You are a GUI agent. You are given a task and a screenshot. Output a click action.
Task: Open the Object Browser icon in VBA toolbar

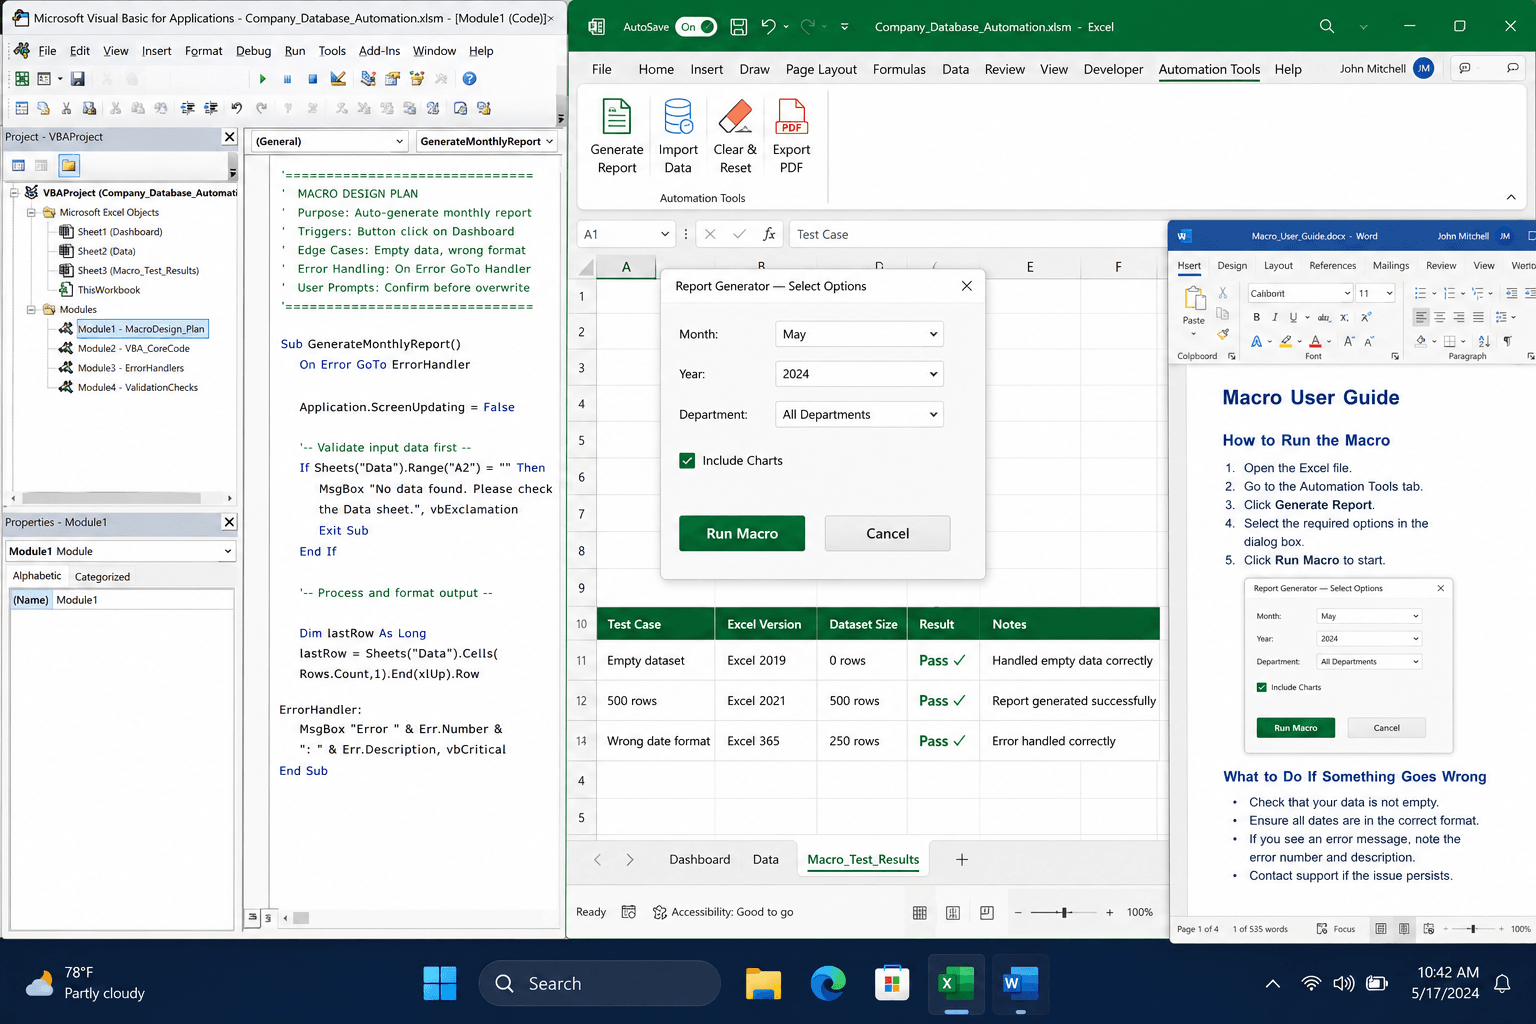point(417,78)
